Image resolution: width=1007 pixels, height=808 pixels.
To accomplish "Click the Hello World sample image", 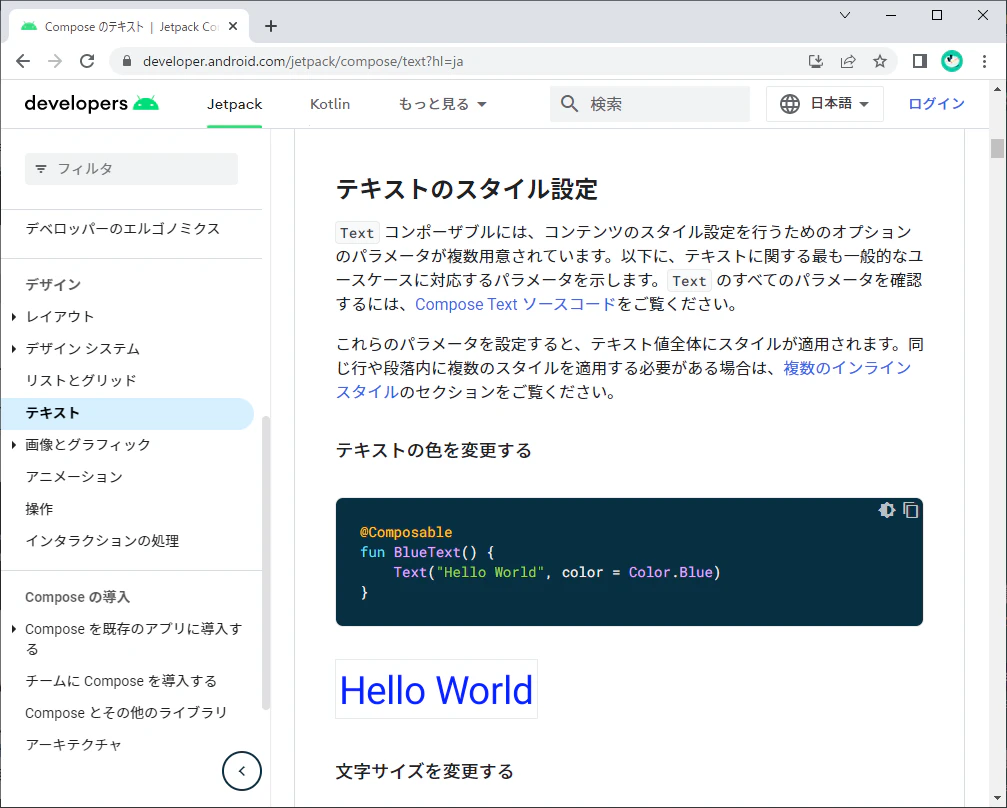I will click(436, 689).
